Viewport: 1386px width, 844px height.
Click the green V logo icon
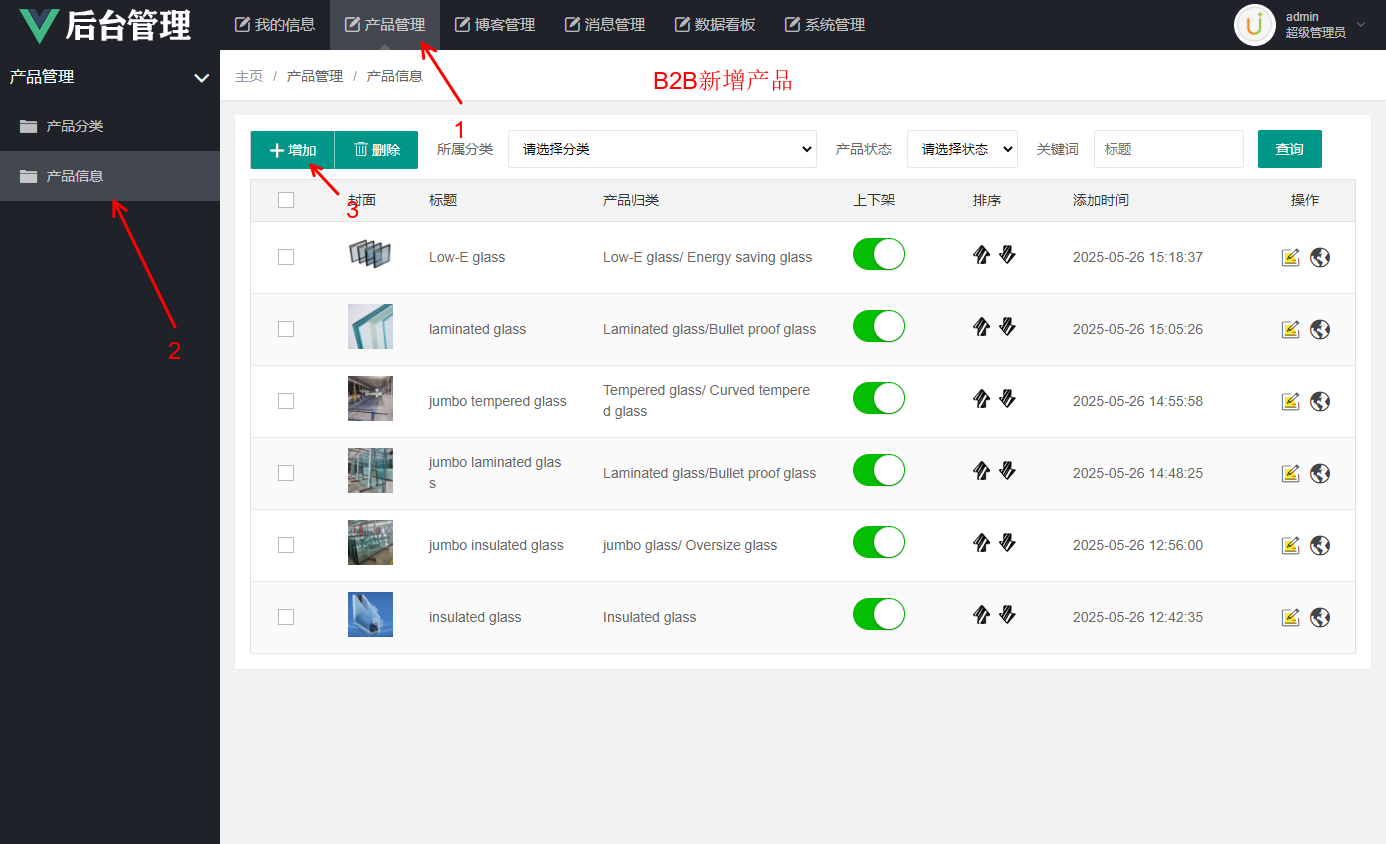tap(39, 26)
